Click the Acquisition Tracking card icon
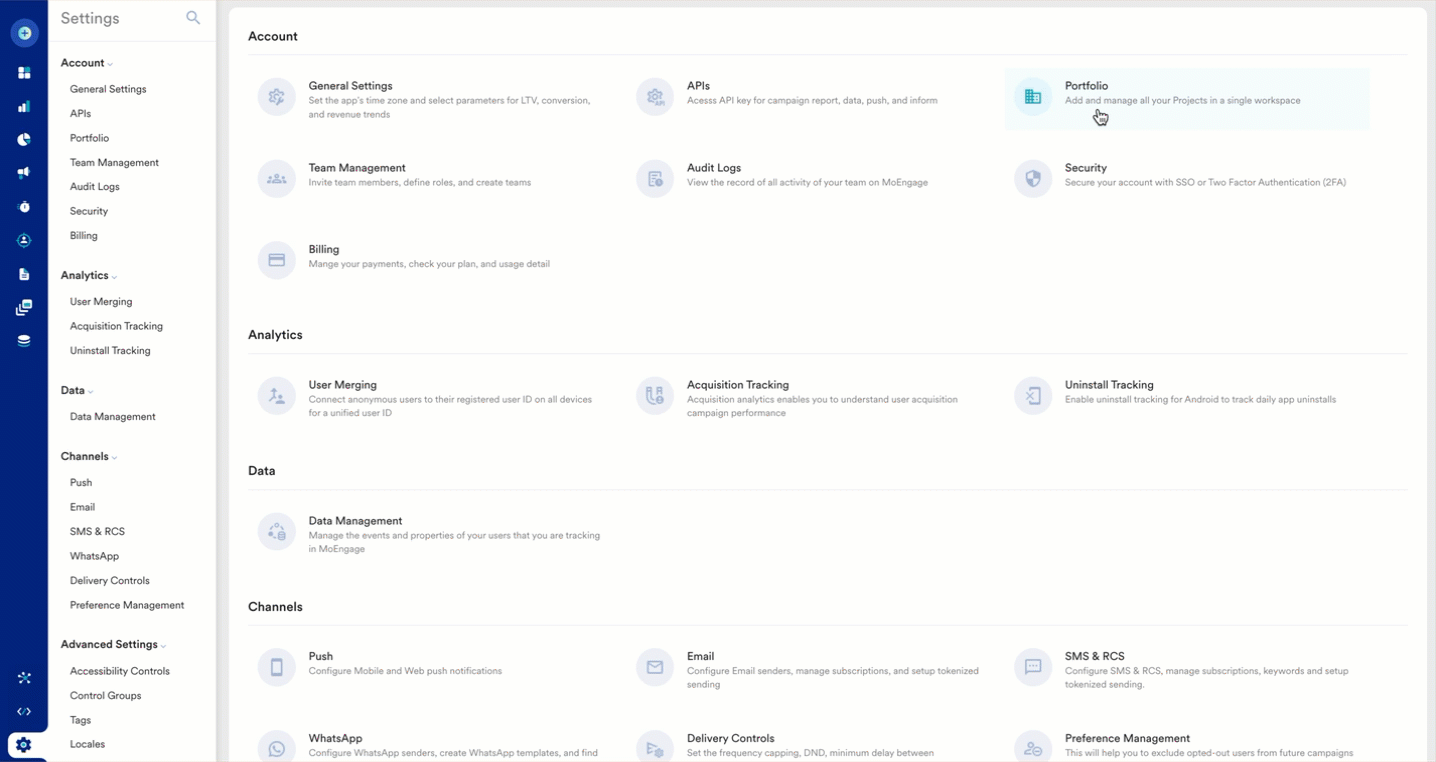 point(655,396)
